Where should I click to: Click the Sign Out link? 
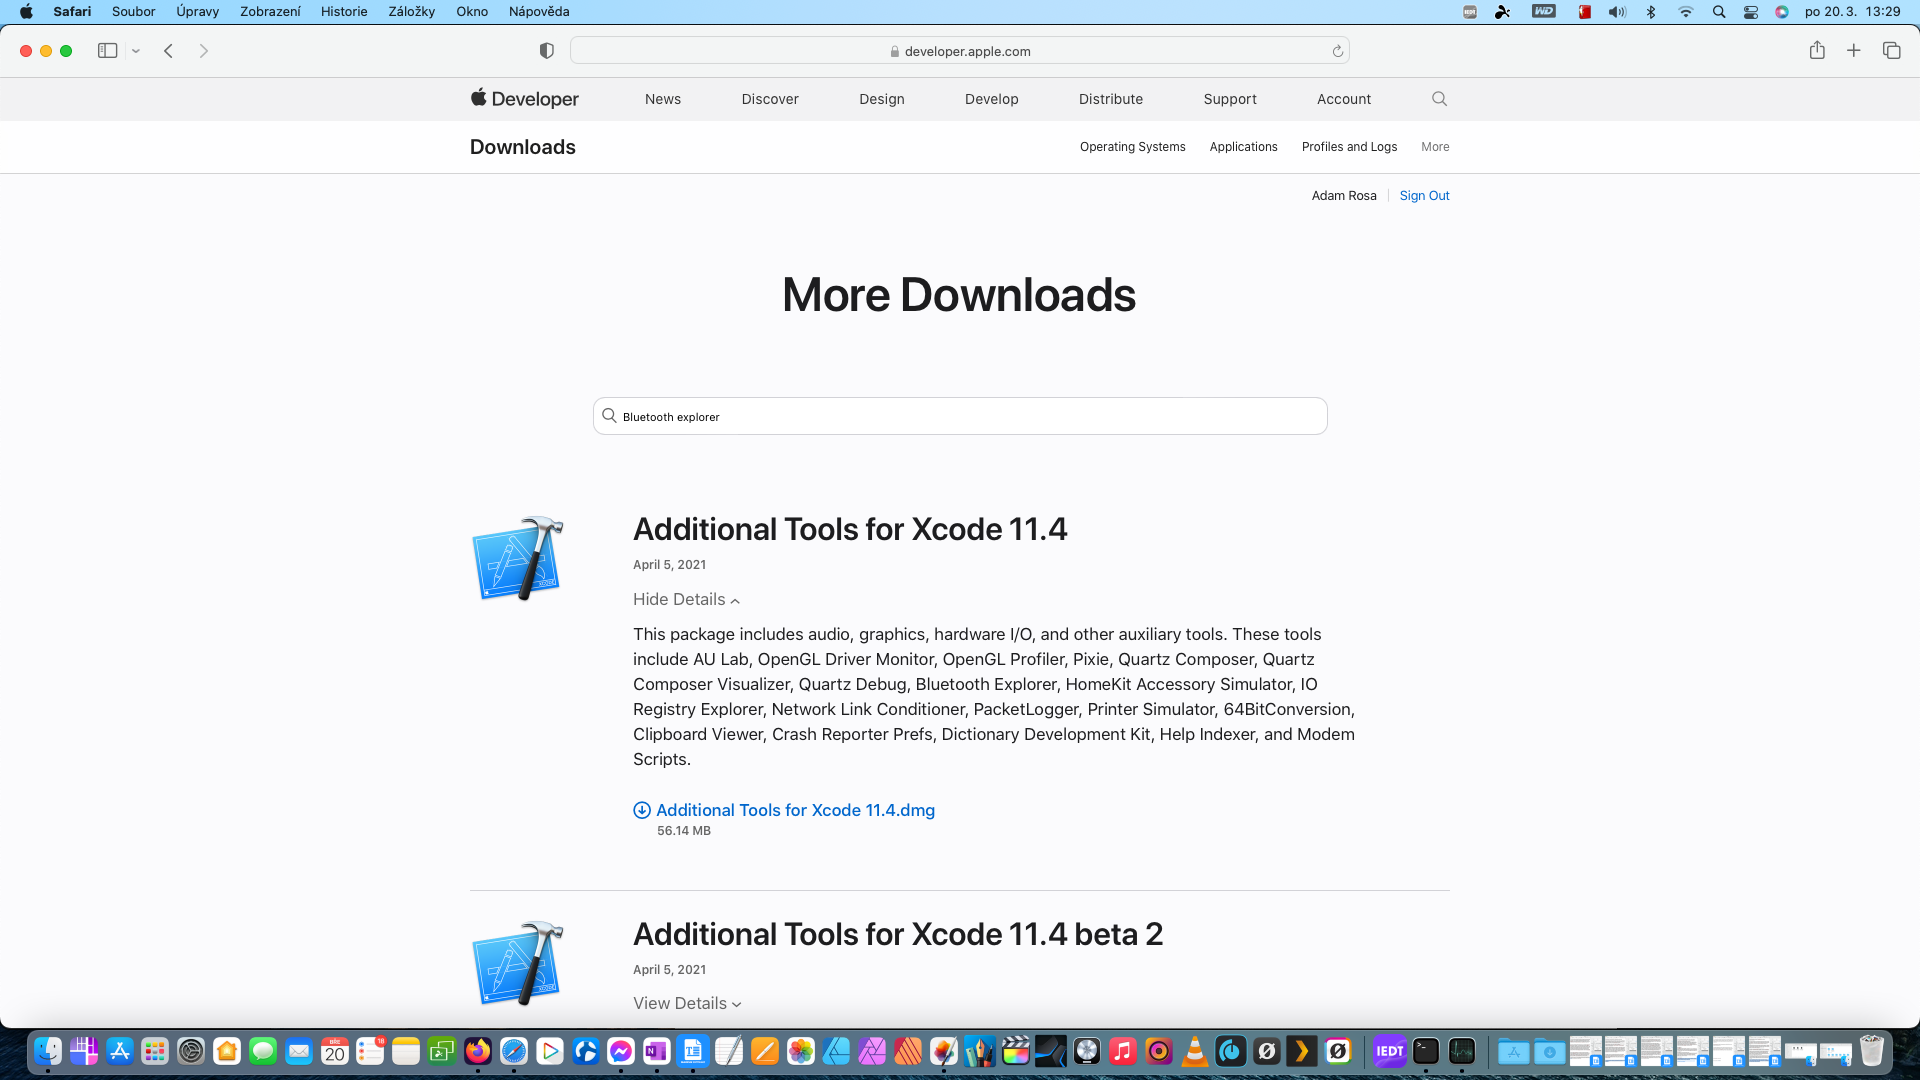tap(1424, 196)
